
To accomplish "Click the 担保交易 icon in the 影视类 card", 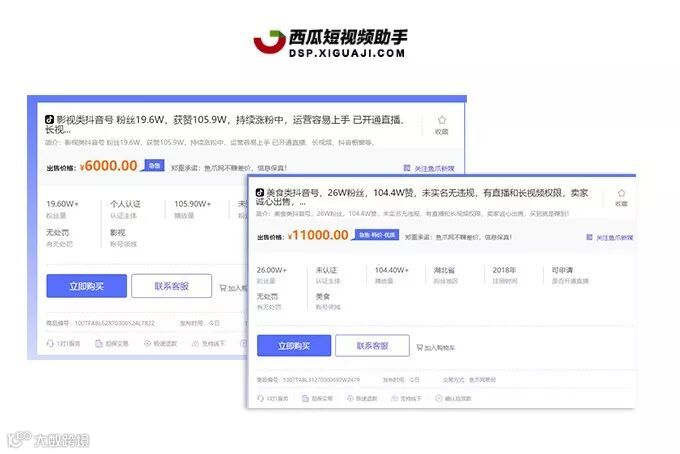I will (x=98, y=343).
